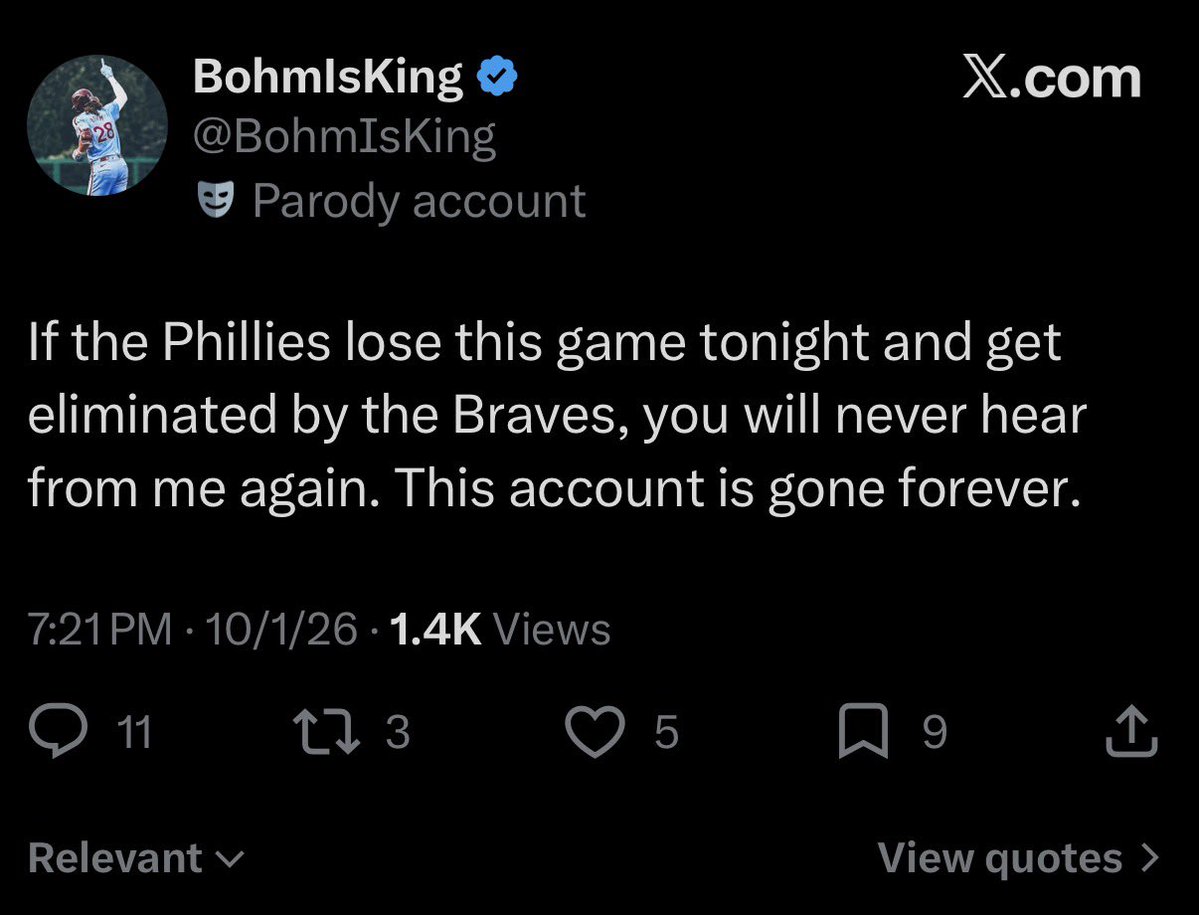Bookmark this post with the bookmark icon

[x=863, y=731]
